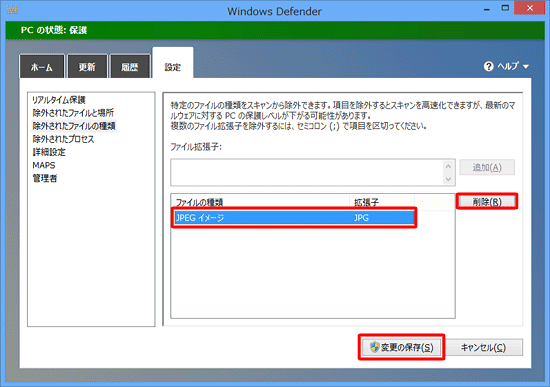
Task: Click the help question mark icon
Action: click(x=488, y=66)
